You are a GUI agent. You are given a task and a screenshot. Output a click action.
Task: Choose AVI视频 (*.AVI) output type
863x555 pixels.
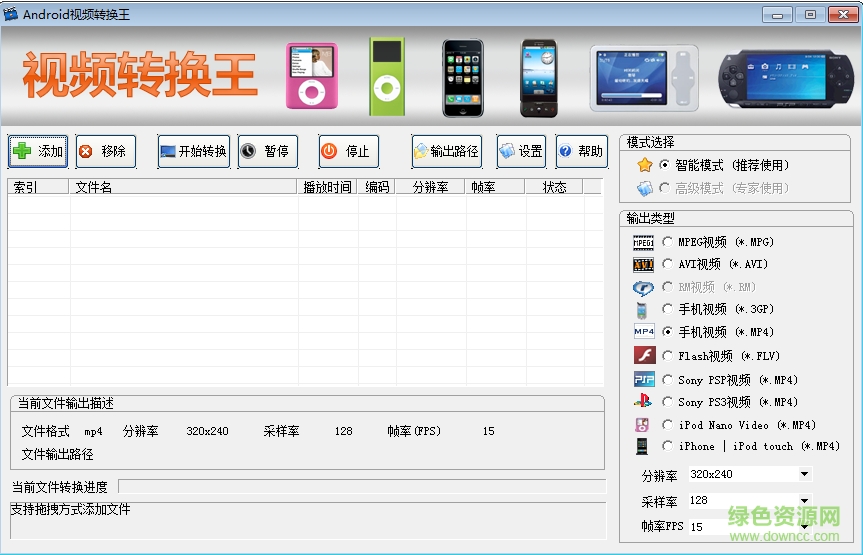(668, 264)
